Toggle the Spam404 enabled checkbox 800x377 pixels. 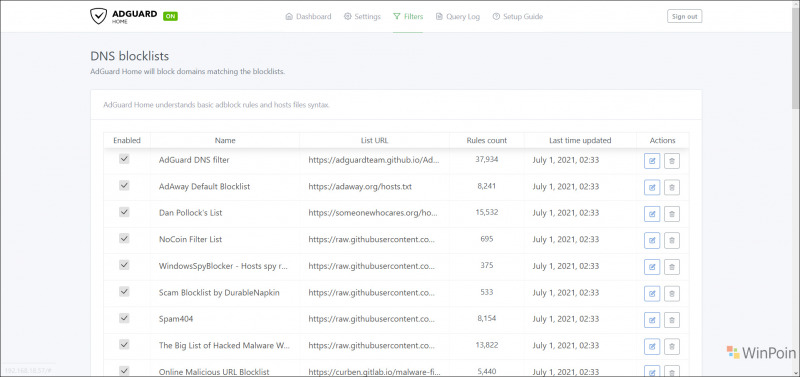(124, 318)
